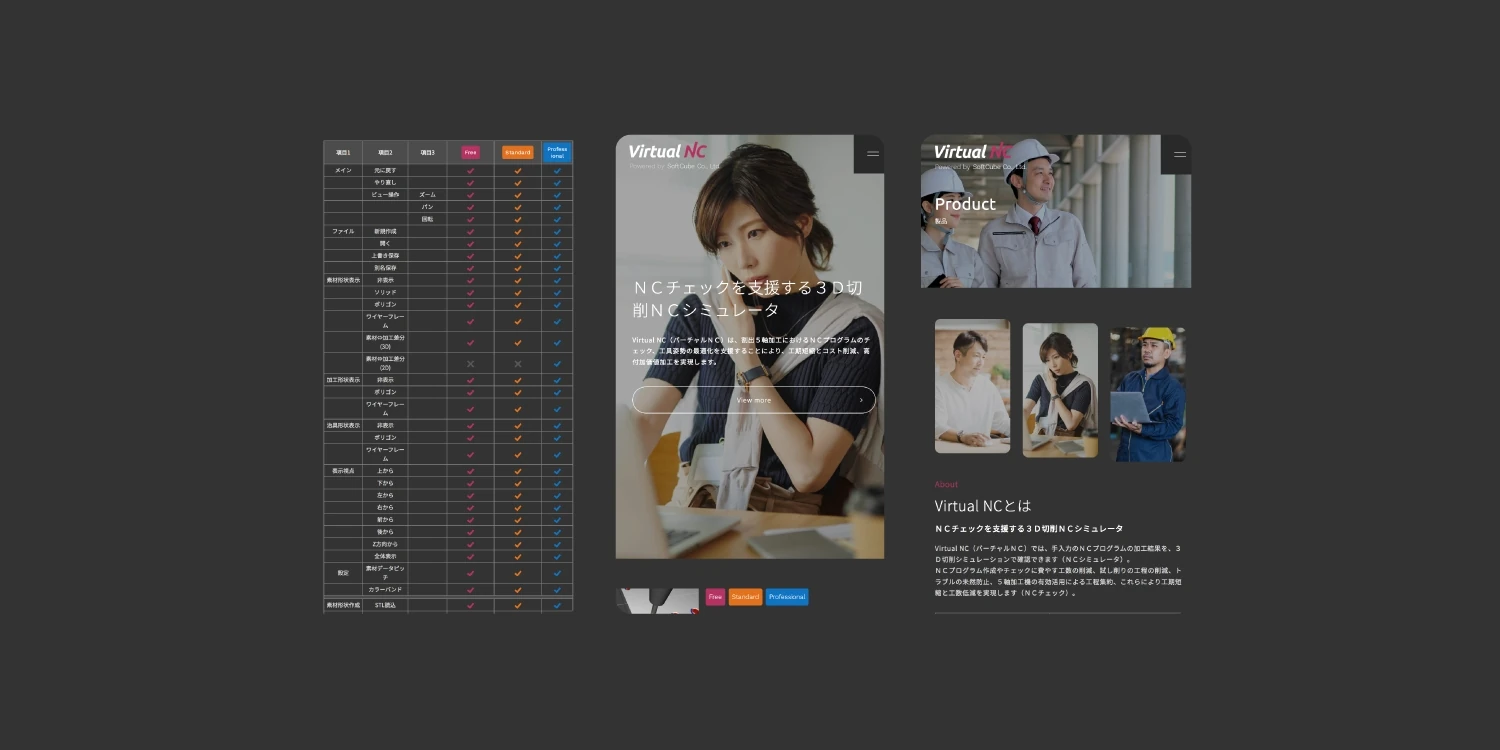Click gray X for Free 2D difference row
Screen dimensions: 1500x750
[470, 364]
